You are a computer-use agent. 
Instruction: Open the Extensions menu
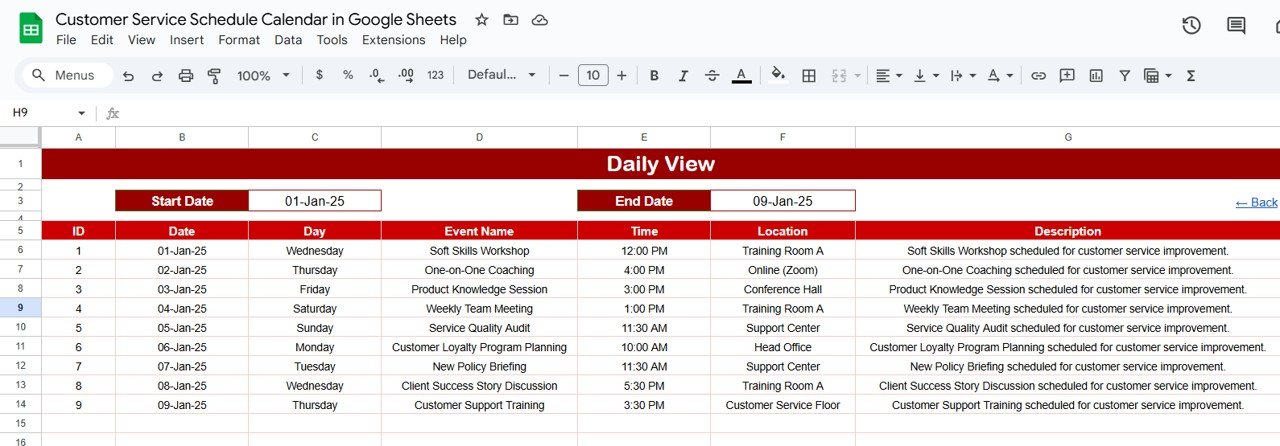click(393, 40)
